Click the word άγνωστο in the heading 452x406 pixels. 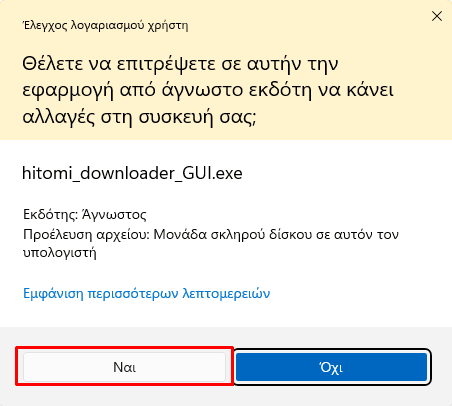(x=203, y=91)
